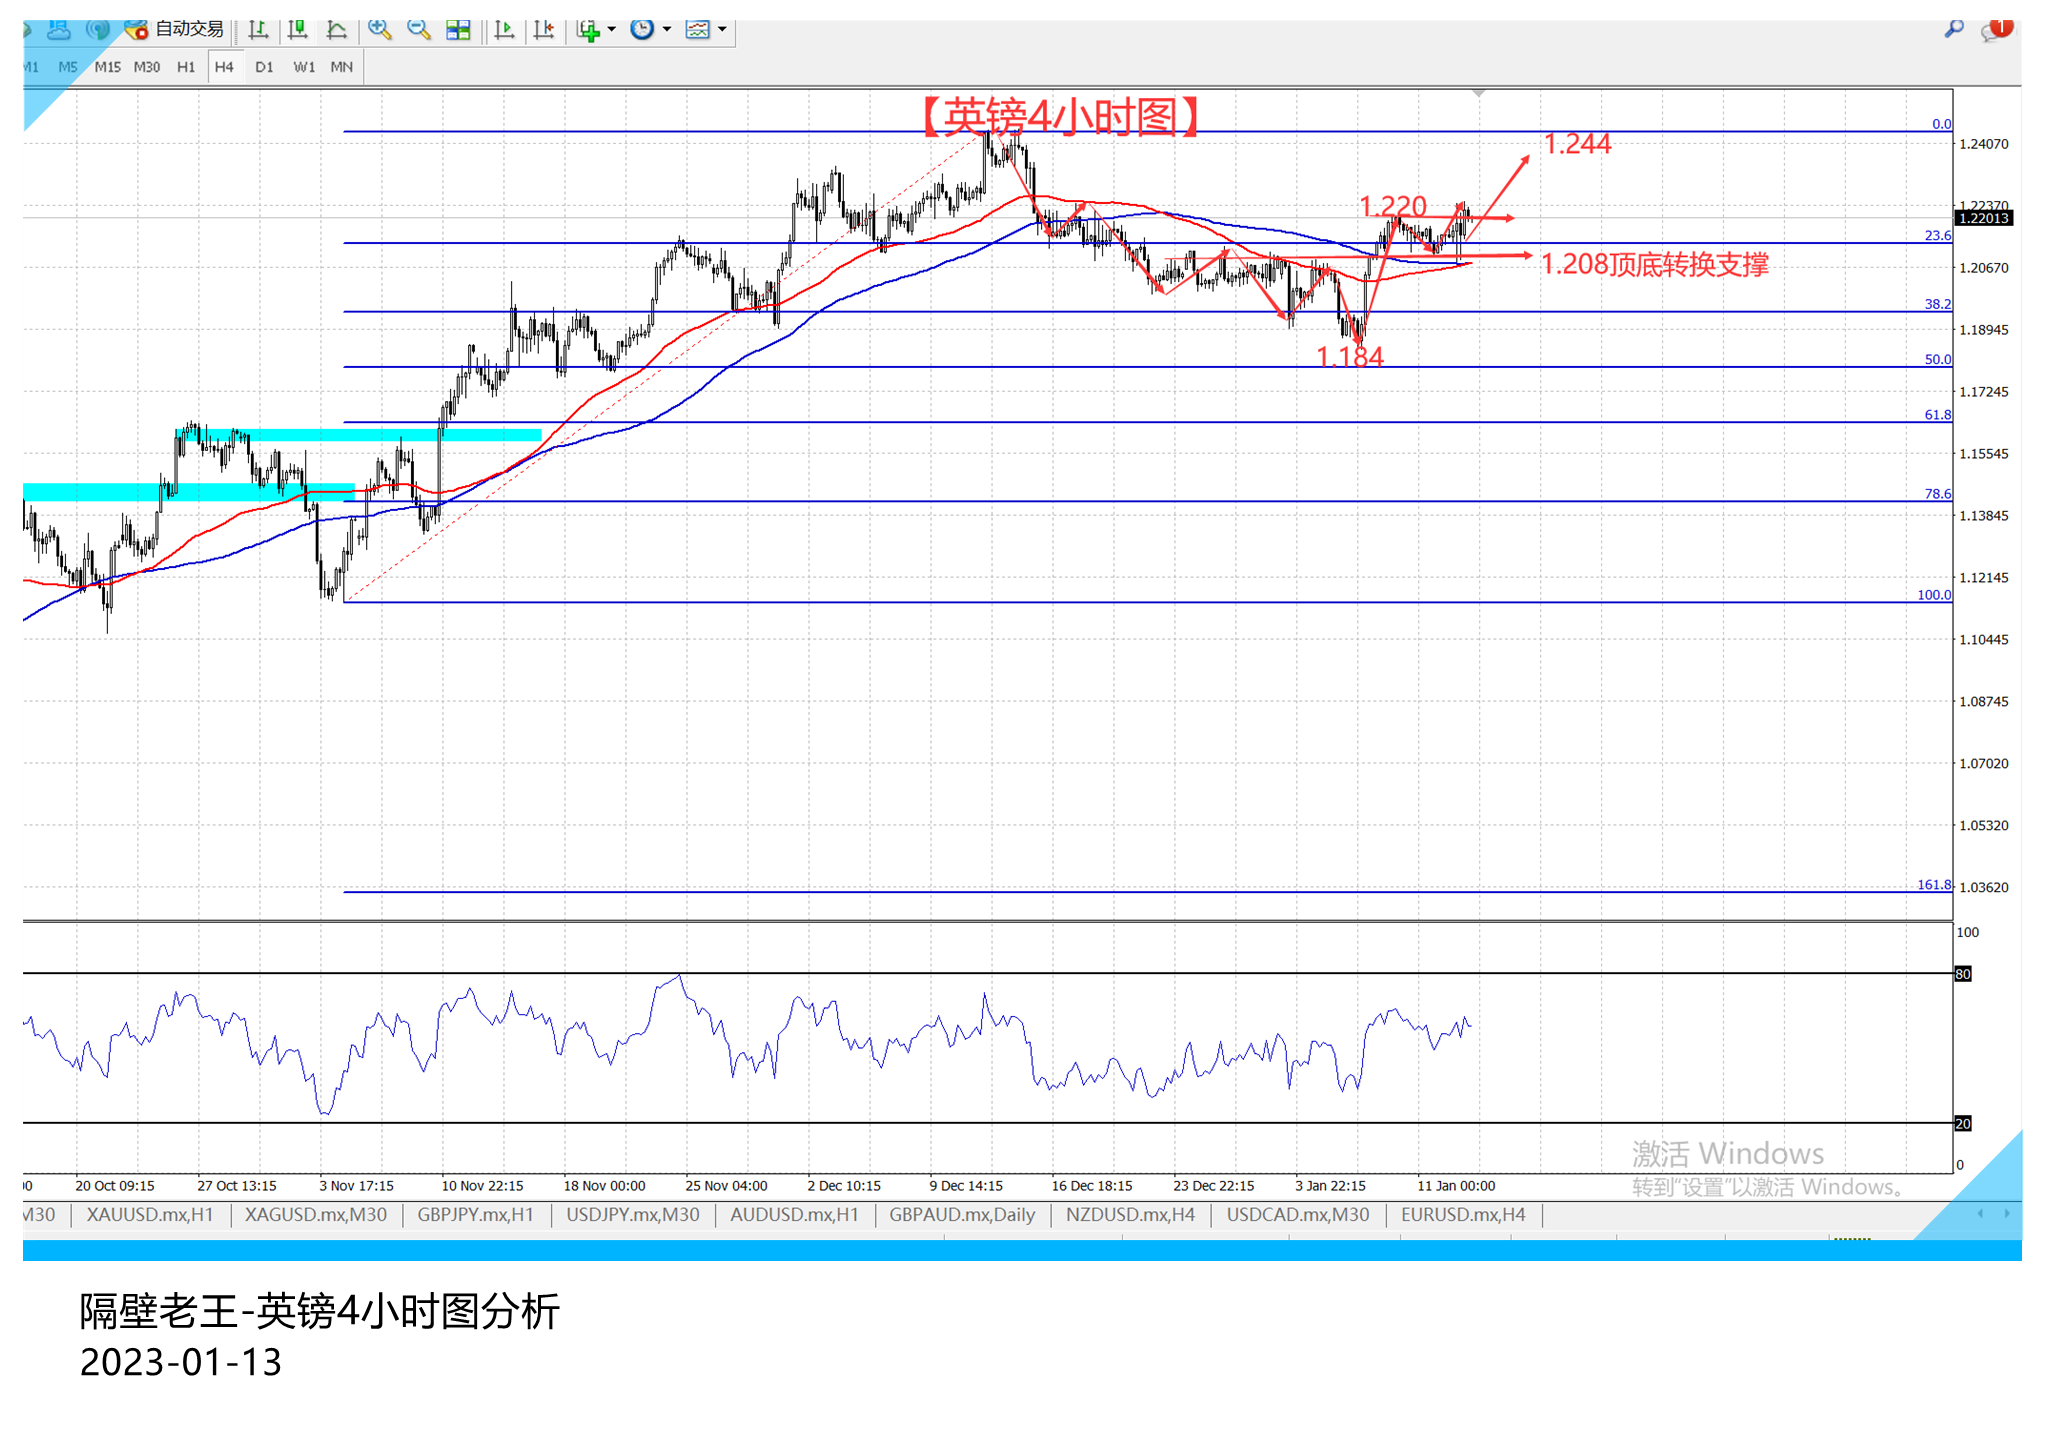The width and height of the screenshot is (2045, 1451).
Task: Switch chart to bar chart style
Action: (x=258, y=30)
